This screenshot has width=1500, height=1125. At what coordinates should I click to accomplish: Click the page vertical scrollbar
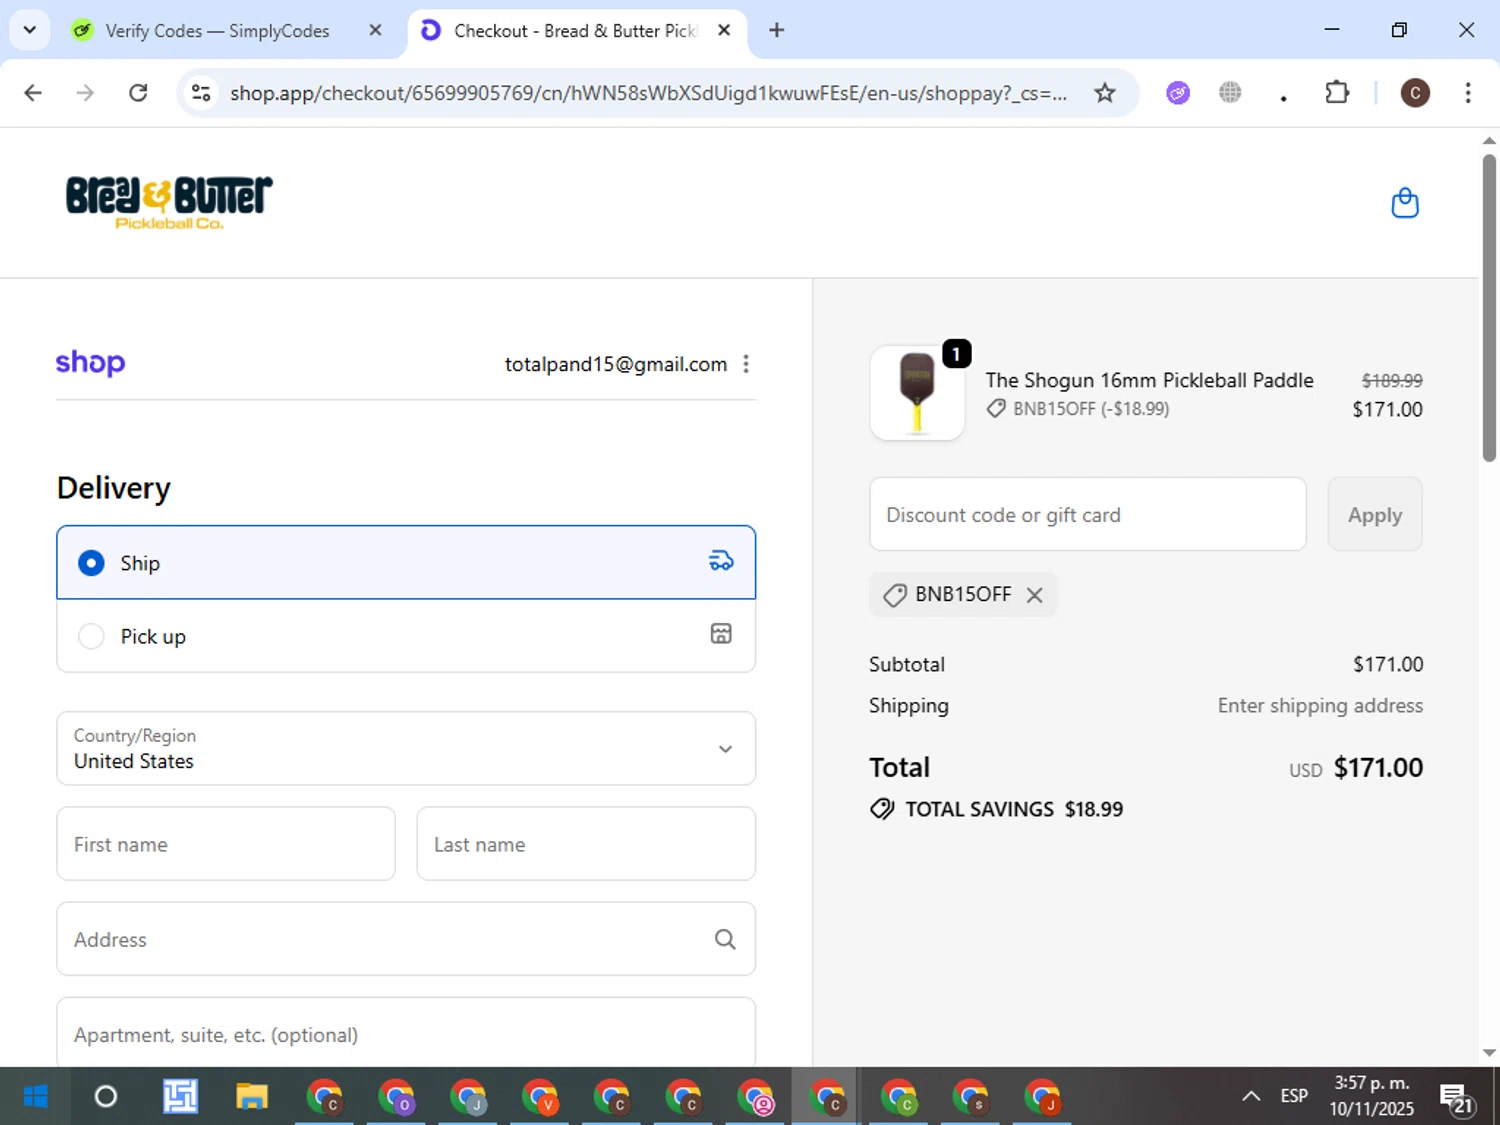[1489, 308]
